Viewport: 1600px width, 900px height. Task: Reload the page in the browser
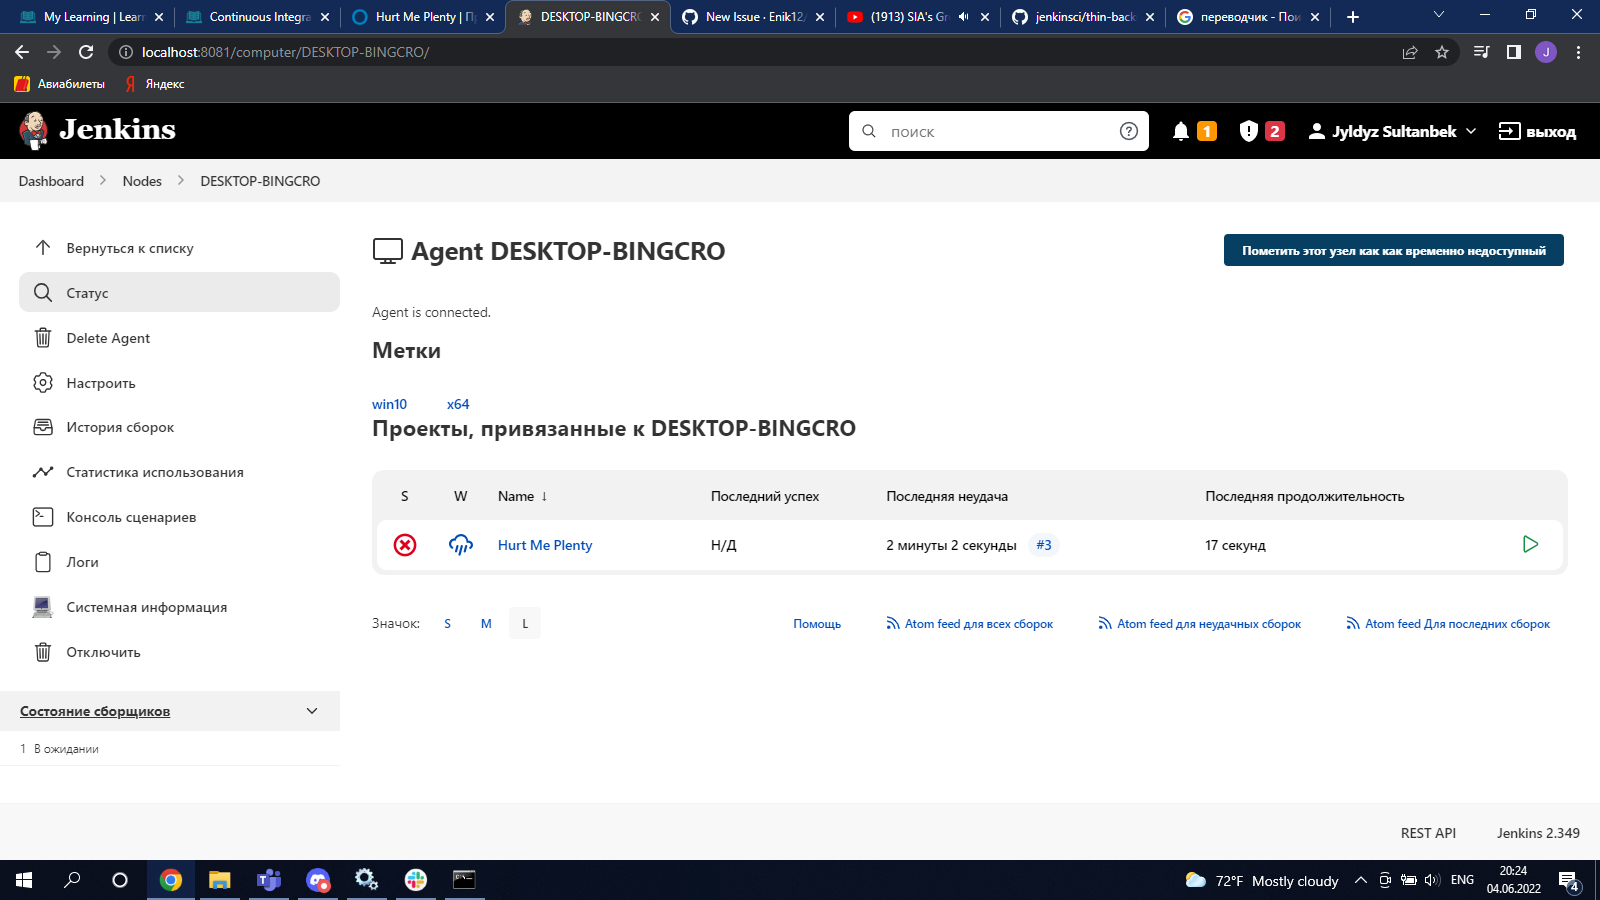[x=86, y=52]
